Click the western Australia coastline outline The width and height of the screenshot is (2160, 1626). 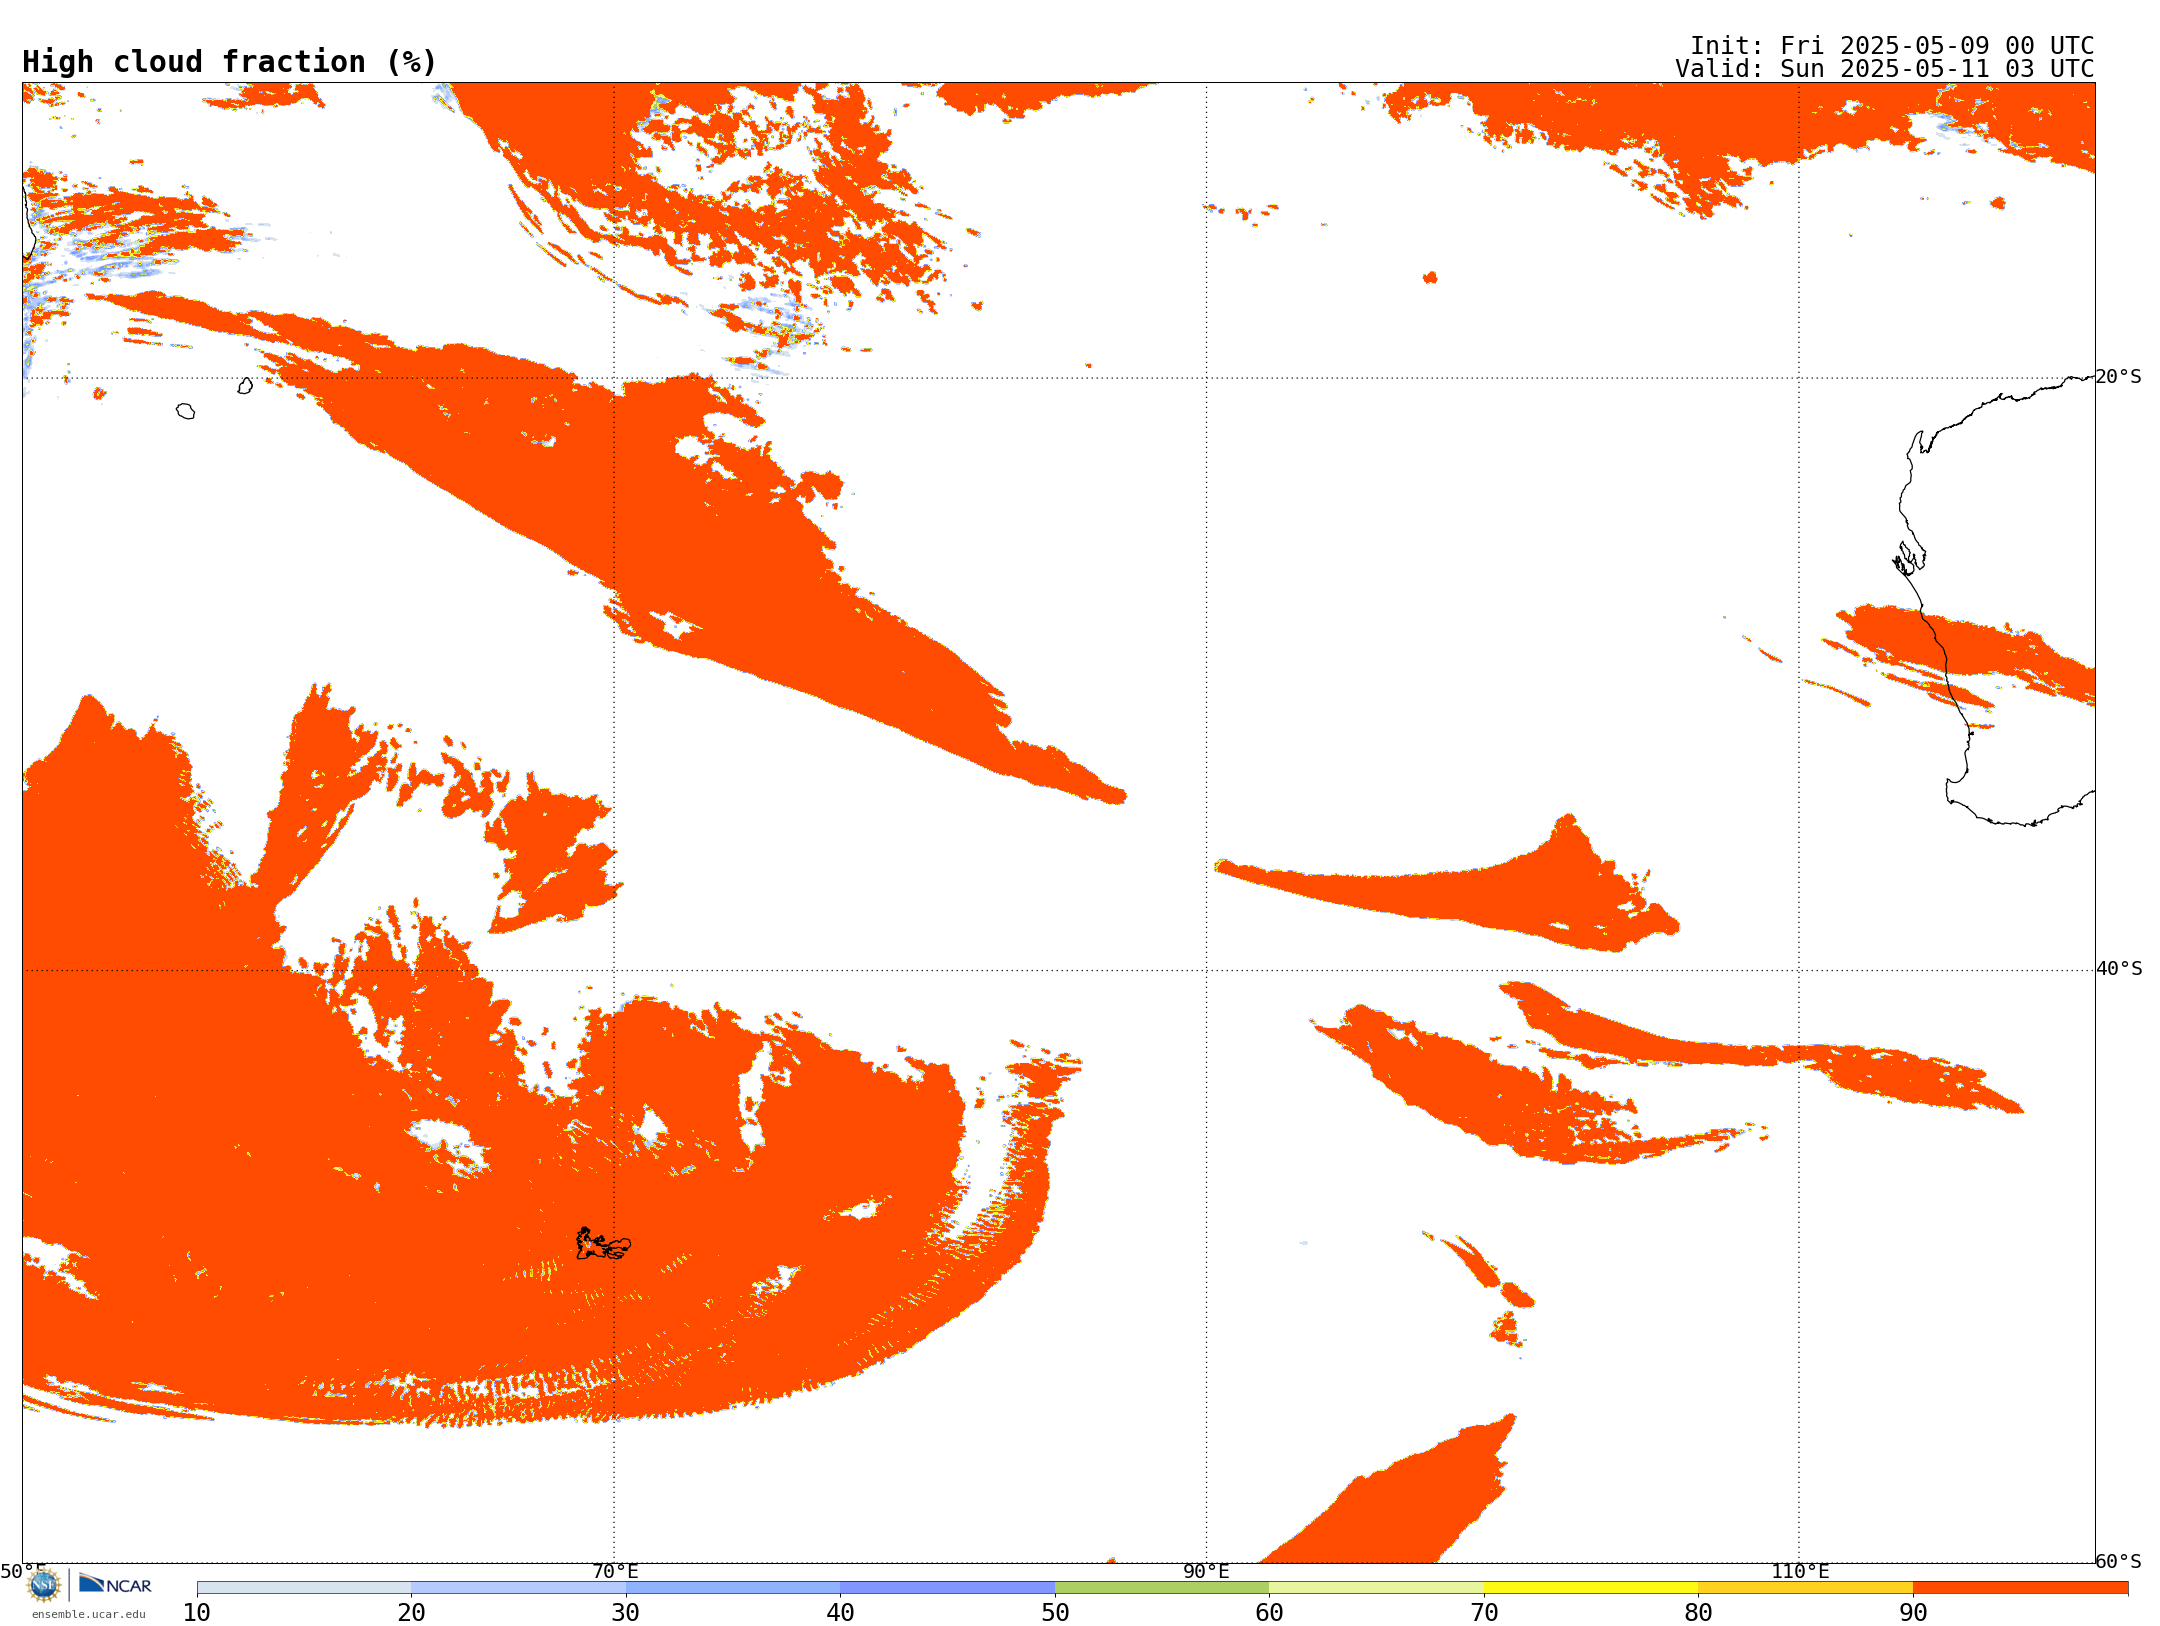(x=1996, y=600)
